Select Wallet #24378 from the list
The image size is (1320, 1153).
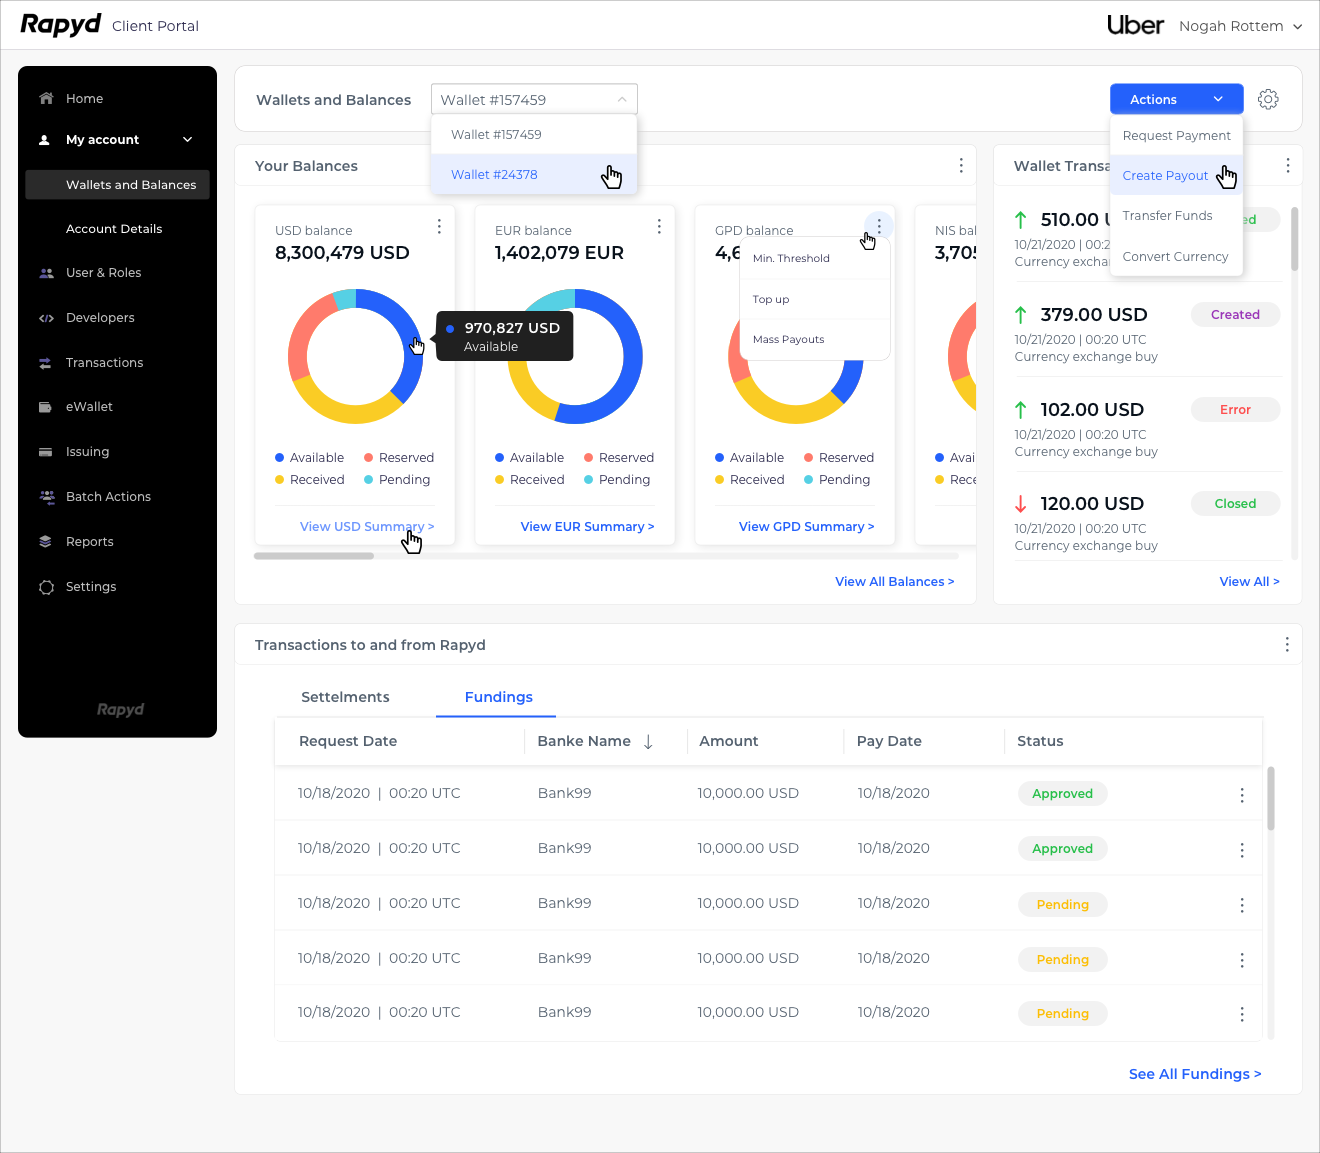494,174
